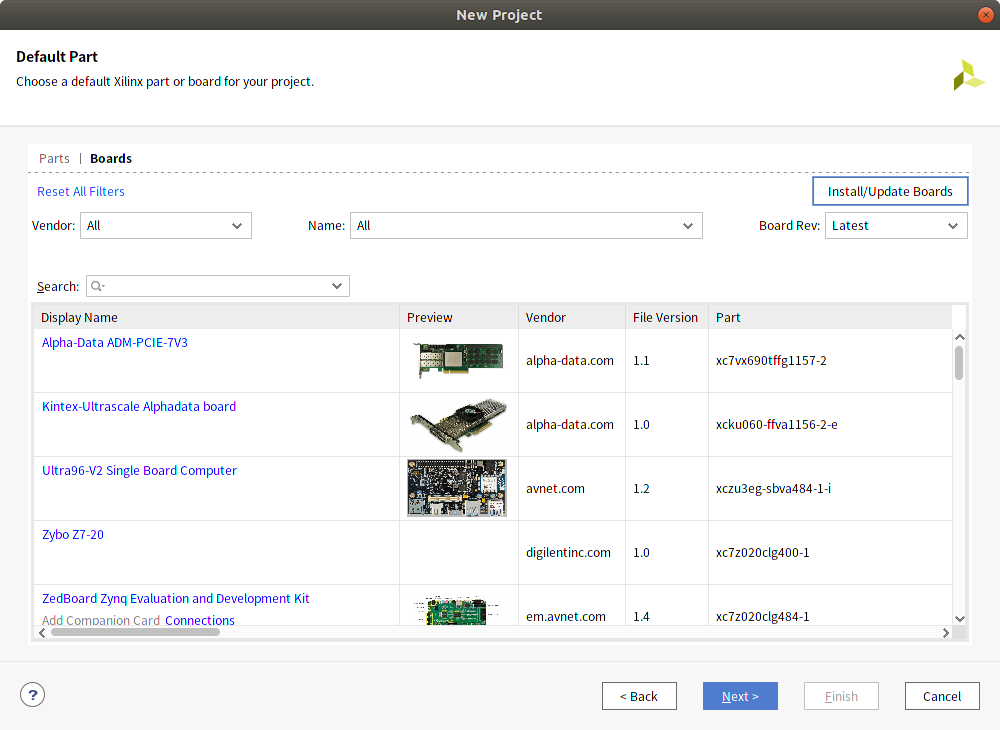Open the Name dropdown
The width and height of the screenshot is (1000, 730).
(526, 226)
